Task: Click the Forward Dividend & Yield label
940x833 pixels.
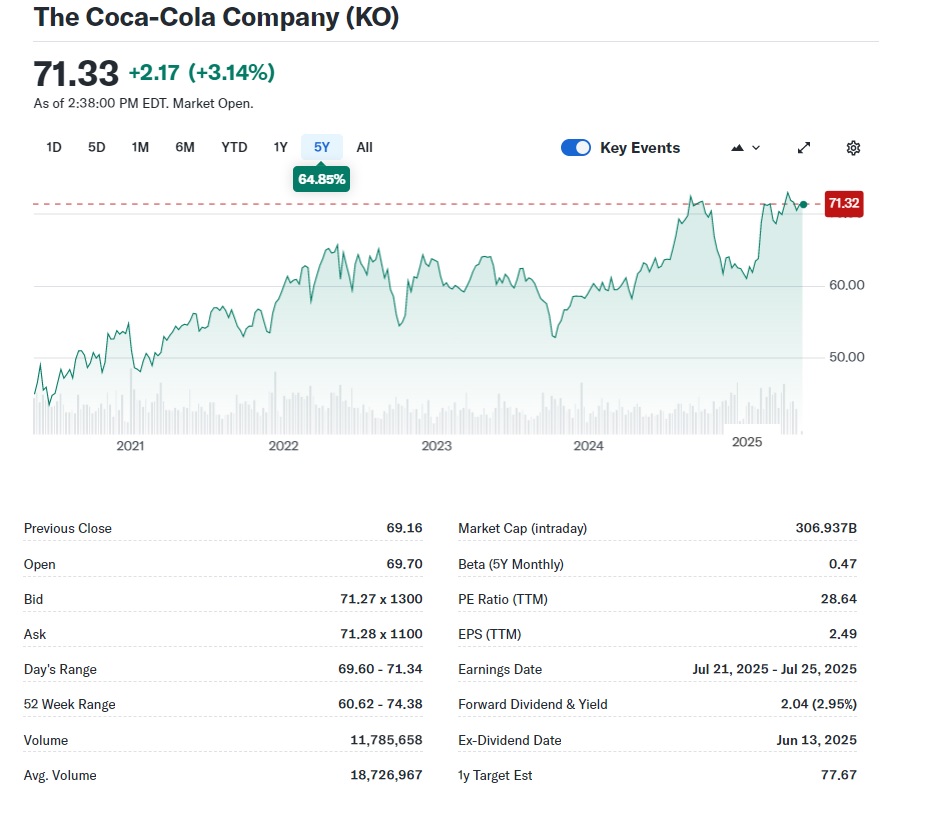Action: click(532, 704)
